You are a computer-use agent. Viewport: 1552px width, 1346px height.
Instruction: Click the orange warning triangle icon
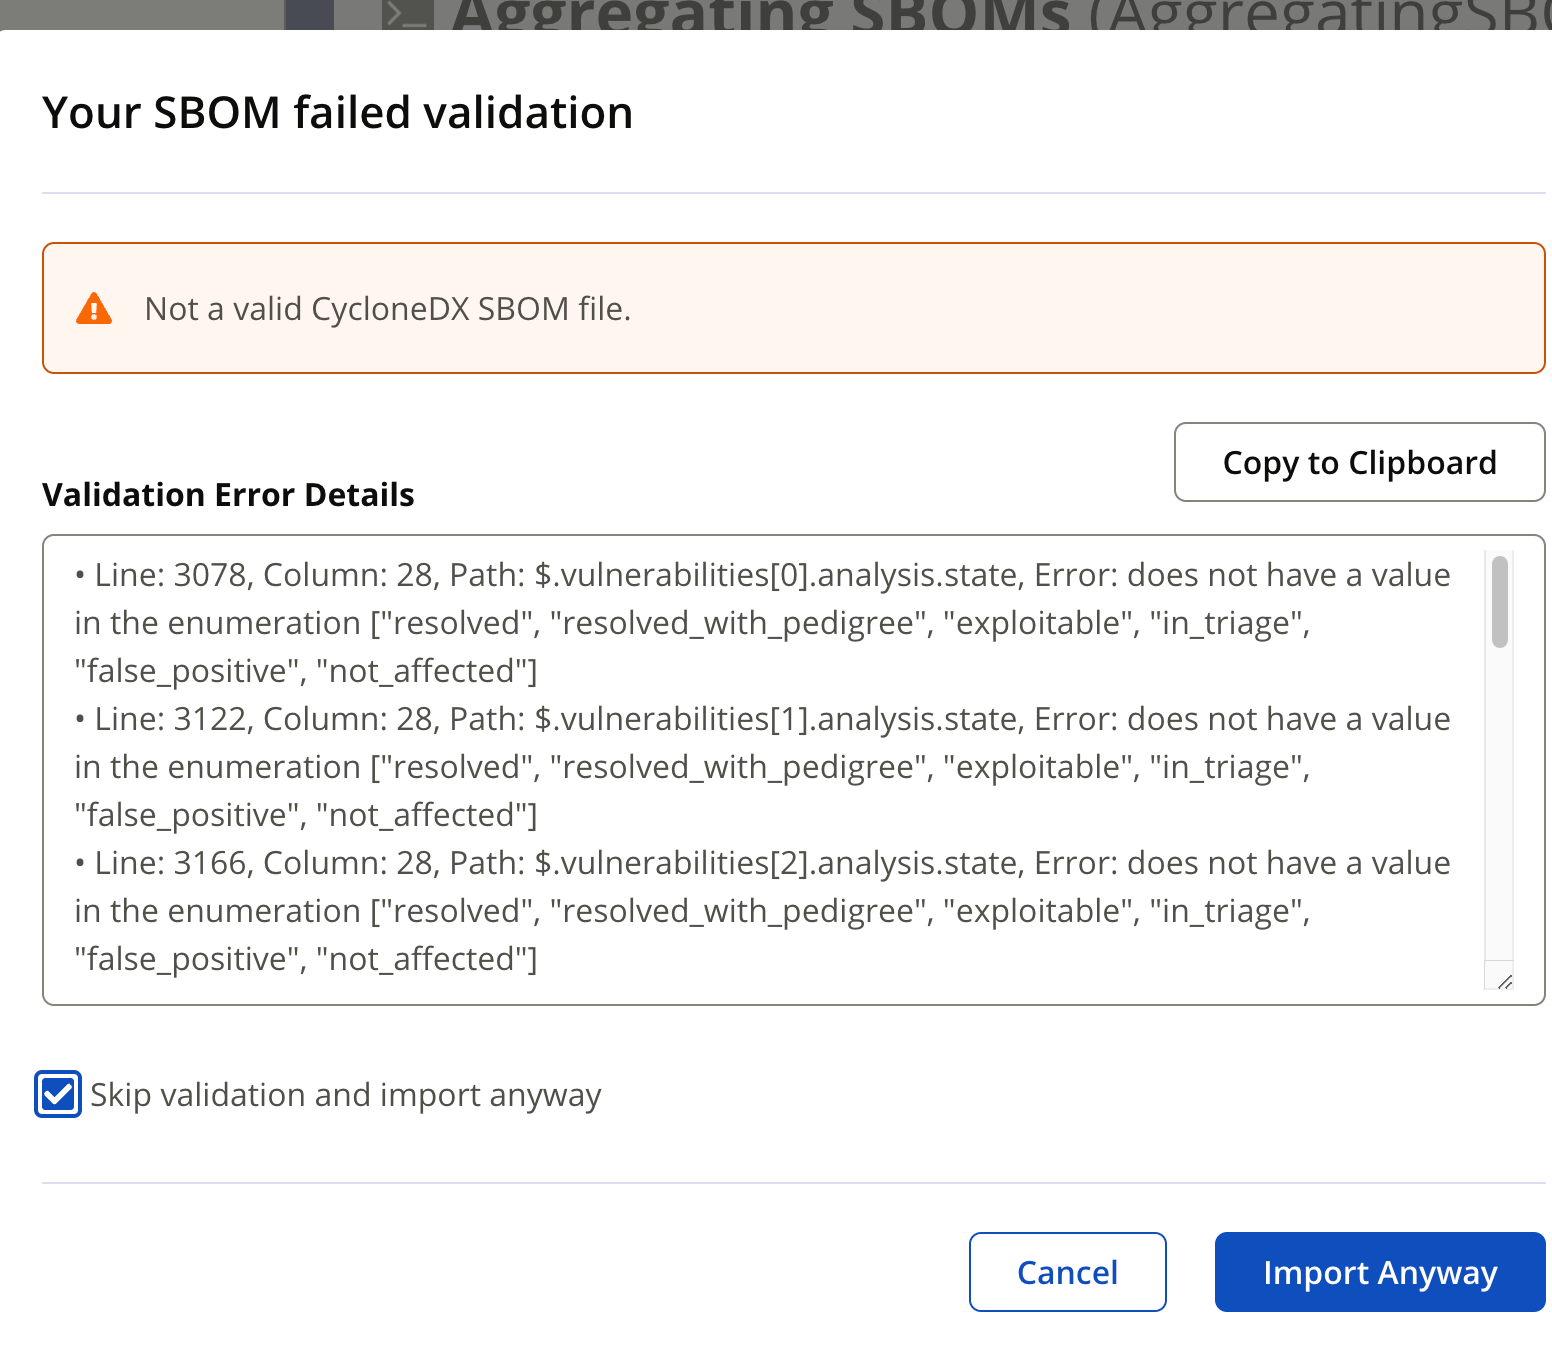tap(94, 308)
